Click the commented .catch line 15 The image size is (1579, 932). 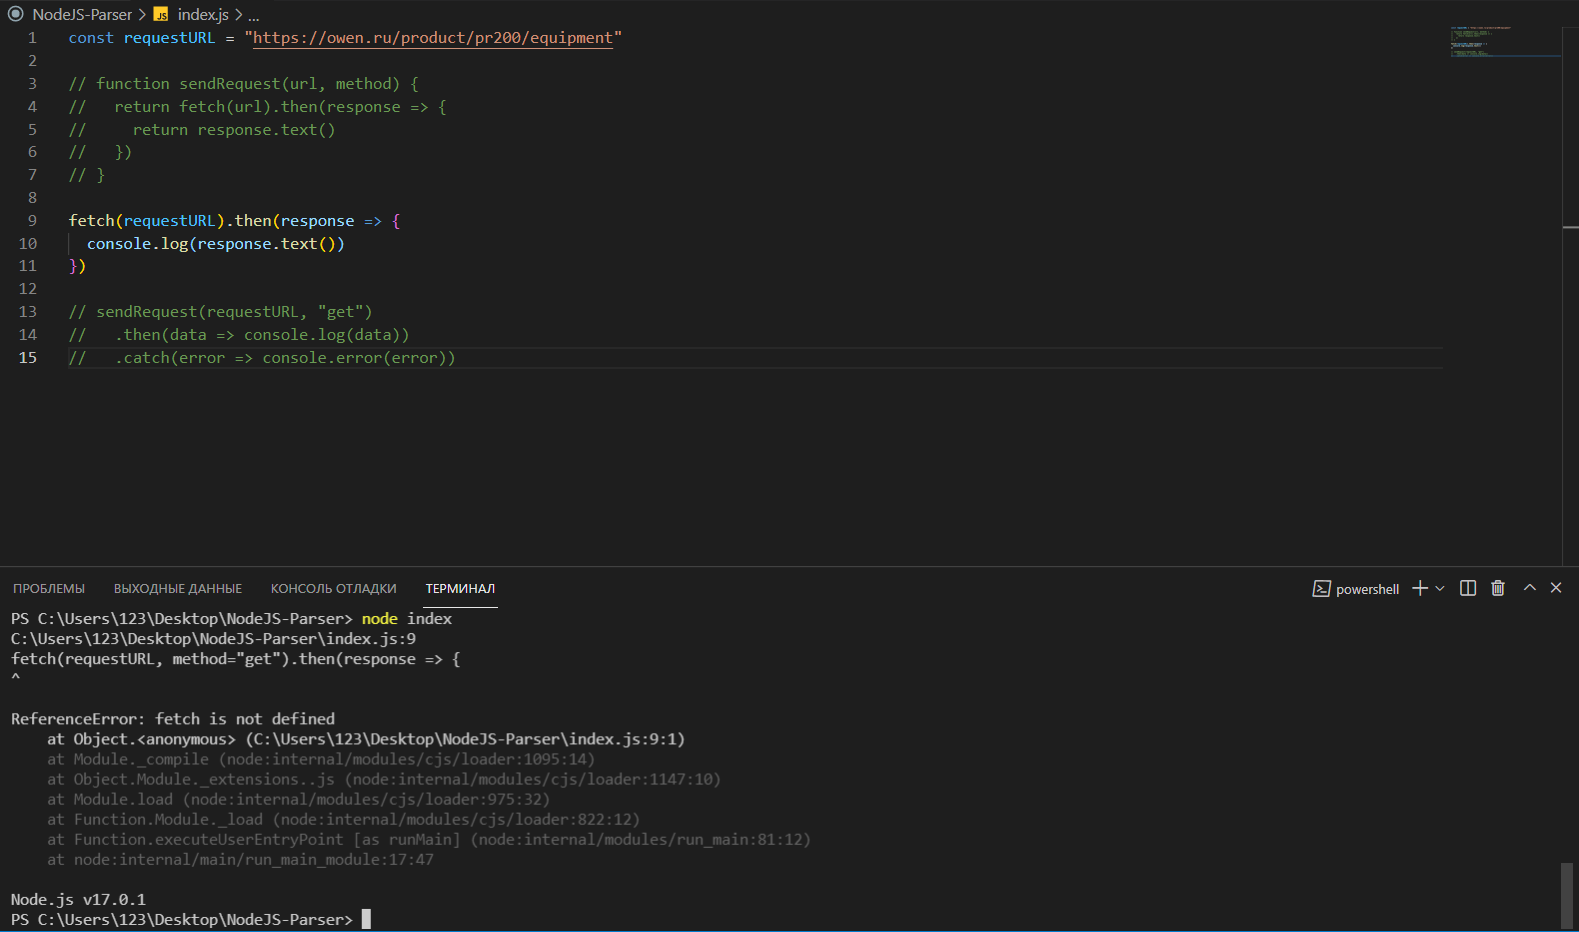tap(262, 358)
